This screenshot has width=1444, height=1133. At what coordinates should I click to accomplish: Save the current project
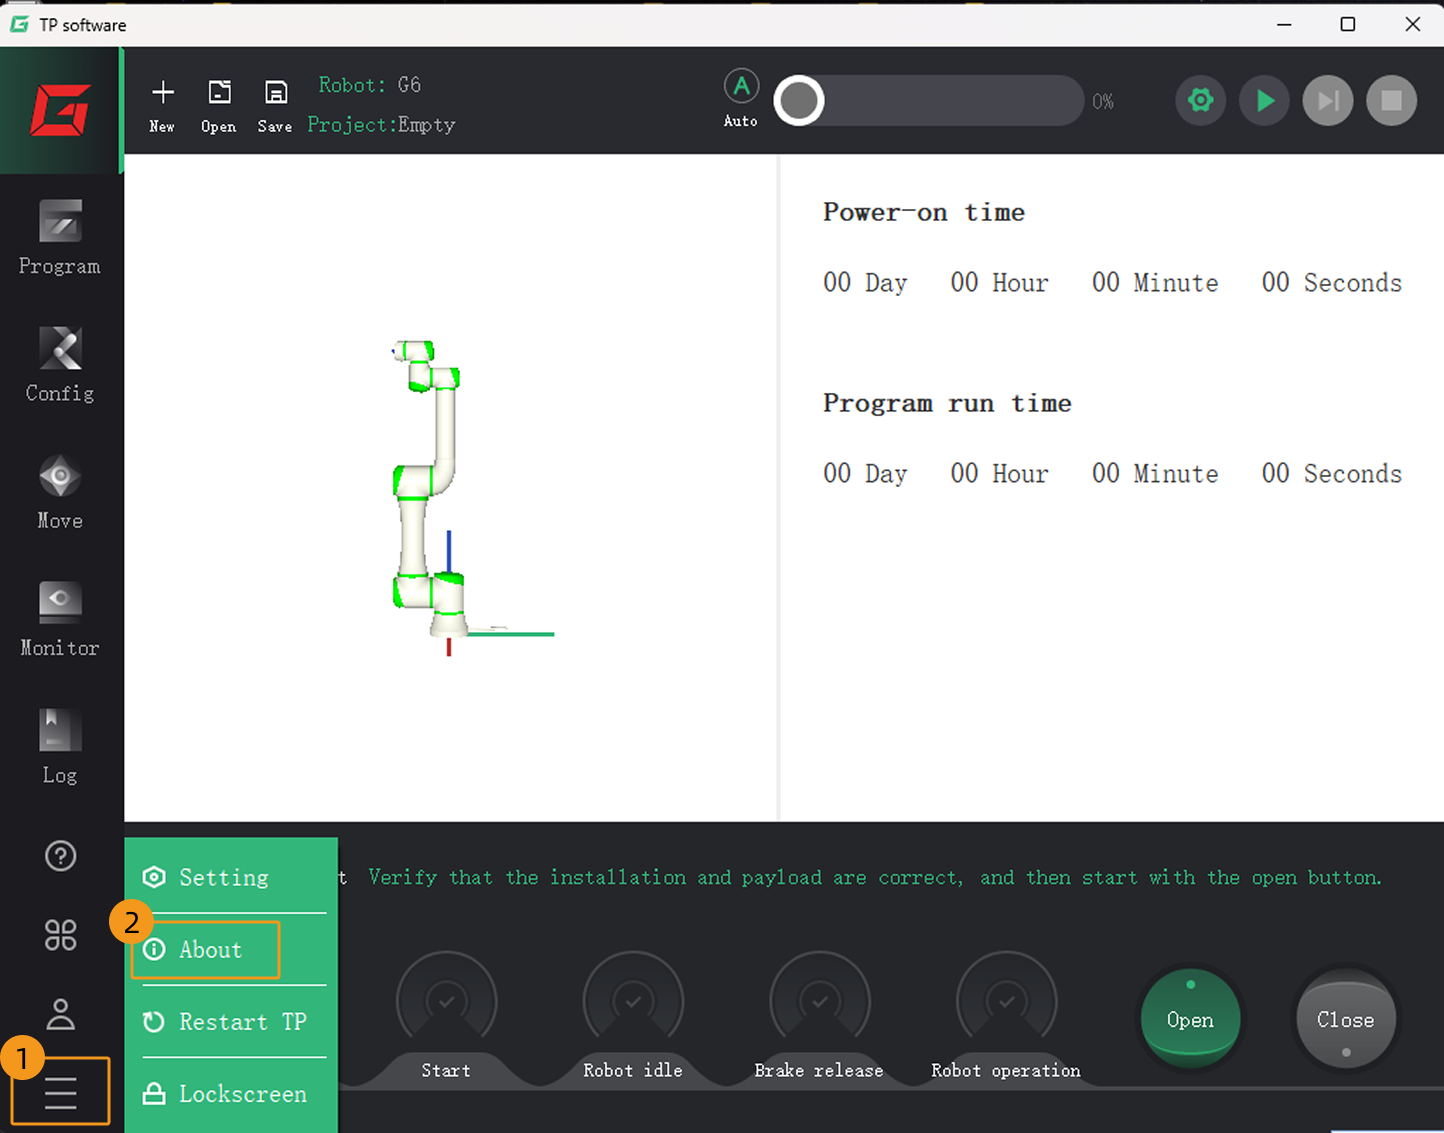[275, 106]
